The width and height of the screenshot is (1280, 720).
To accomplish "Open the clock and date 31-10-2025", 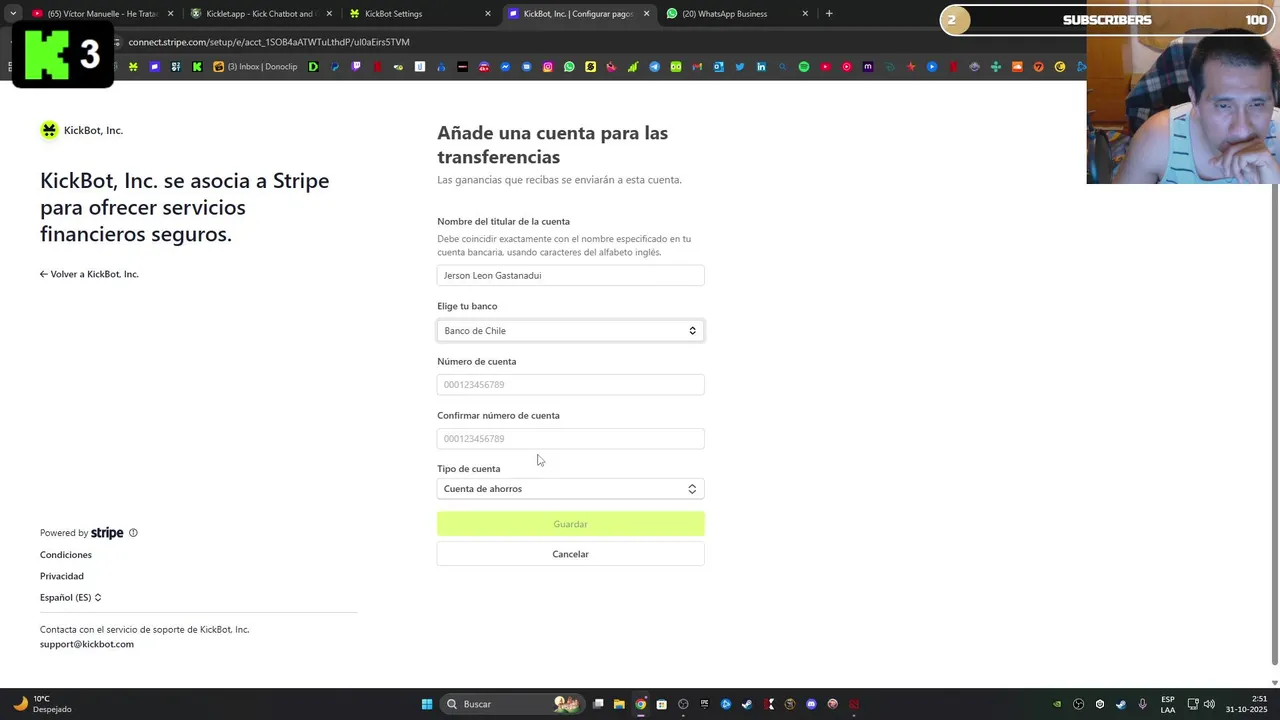I will coord(1247,704).
